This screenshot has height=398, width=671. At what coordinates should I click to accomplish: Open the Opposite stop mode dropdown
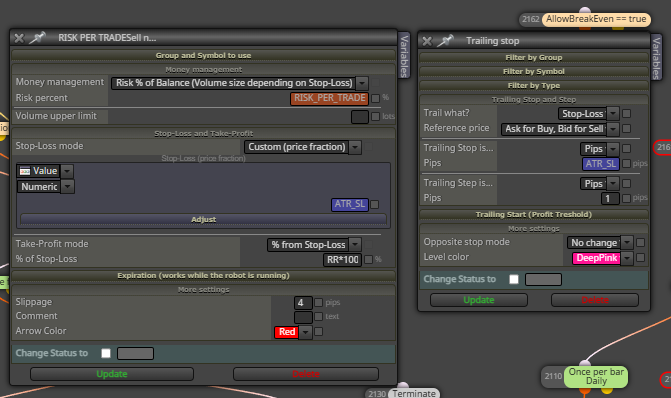coord(600,243)
